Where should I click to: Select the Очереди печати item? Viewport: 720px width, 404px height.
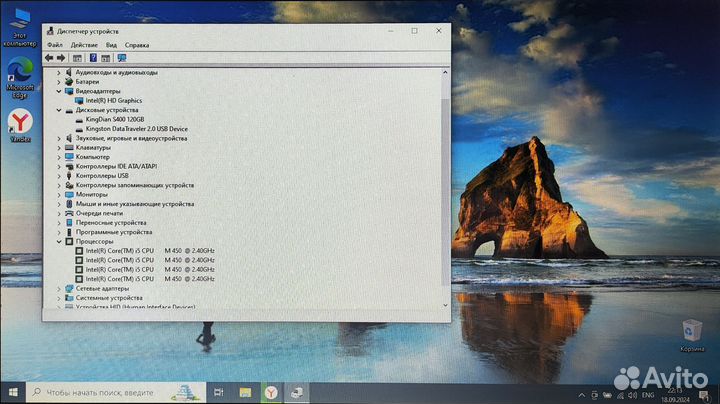(x=99, y=213)
